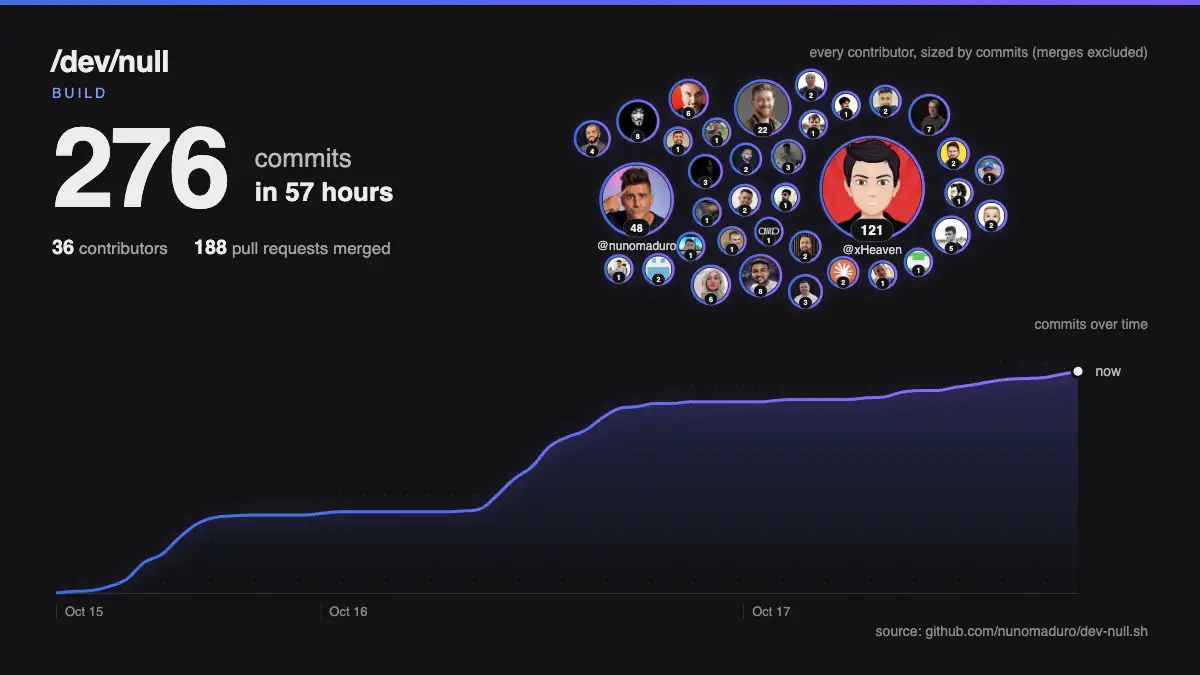Click the "Oct 16" date label
This screenshot has height=675, width=1200.
(348, 611)
